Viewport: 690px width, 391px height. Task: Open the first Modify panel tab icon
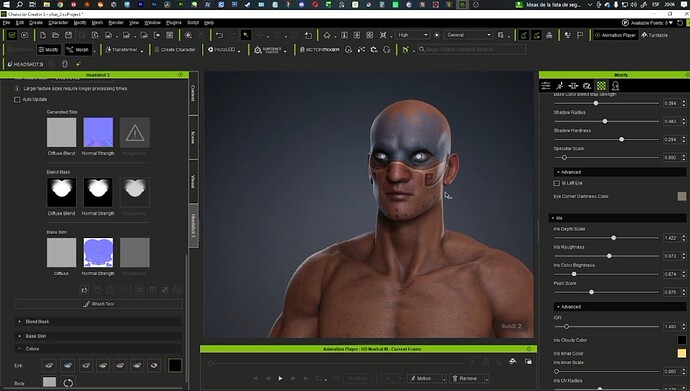[x=546, y=86]
